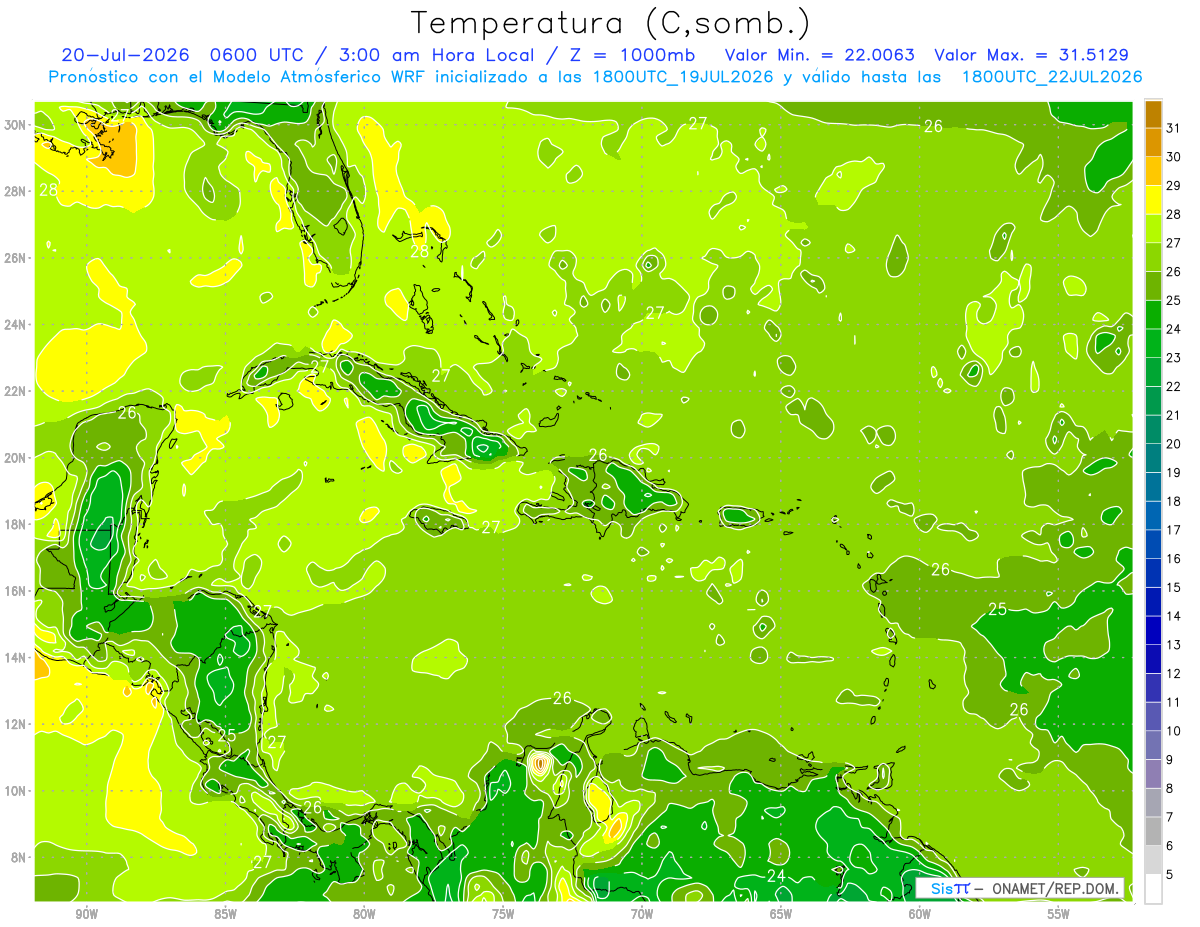Click the contour label 24 over Venezuela
Viewport: 1200px width, 927px height.
coord(776,876)
